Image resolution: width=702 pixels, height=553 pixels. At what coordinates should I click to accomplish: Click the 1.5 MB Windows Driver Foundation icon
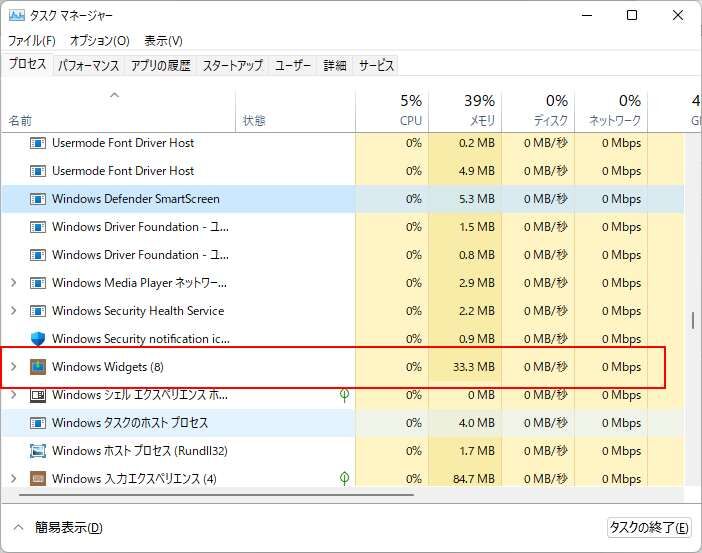[38, 227]
